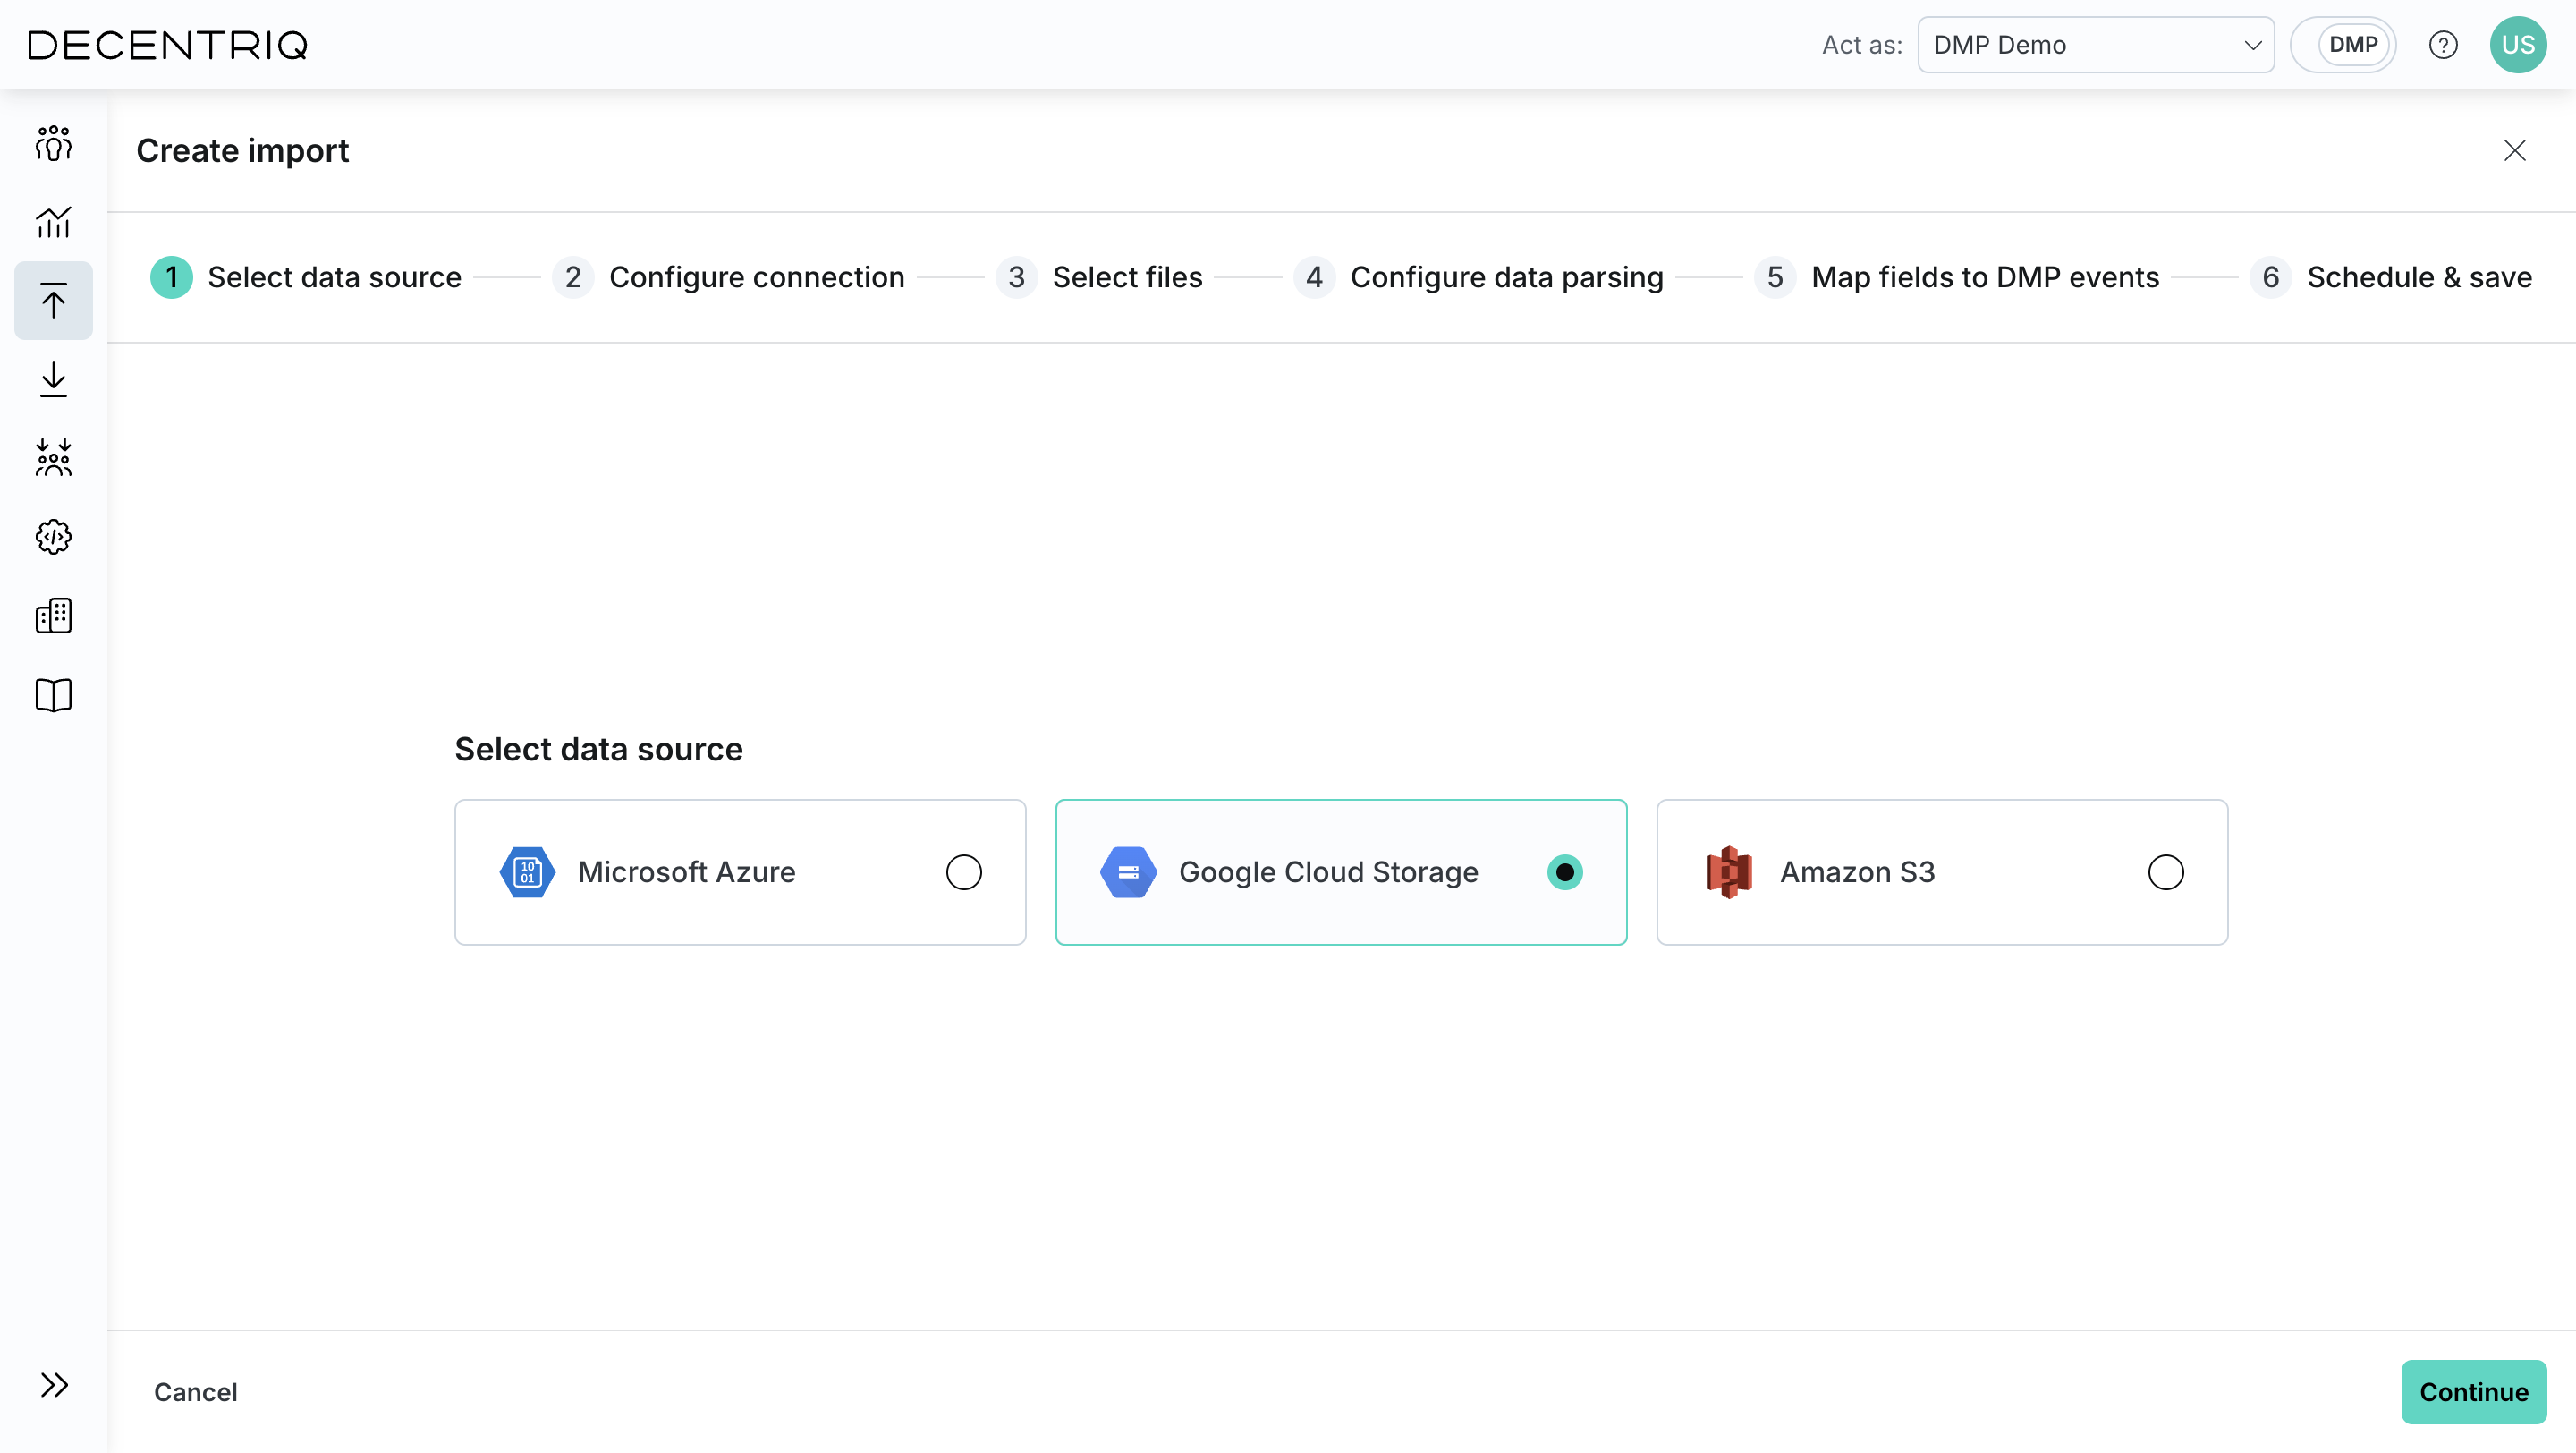Image resolution: width=2576 pixels, height=1453 pixels.
Task: Open the audiences people icon in sidebar
Action: [53, 143]
